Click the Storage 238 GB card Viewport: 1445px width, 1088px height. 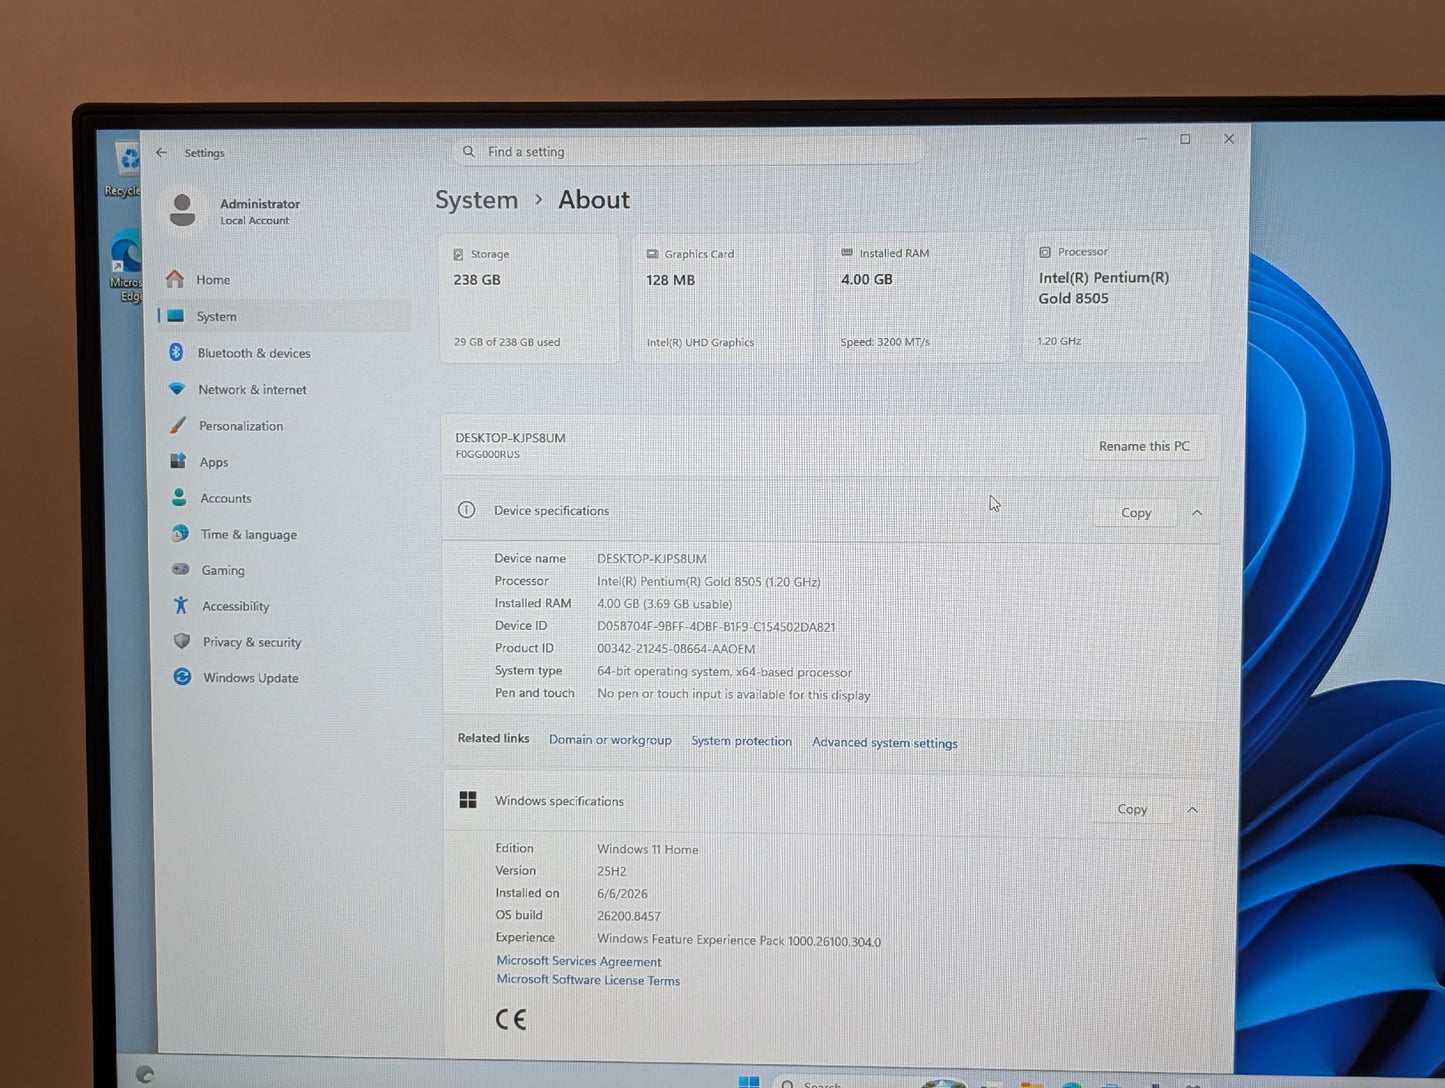coord(529,298)
